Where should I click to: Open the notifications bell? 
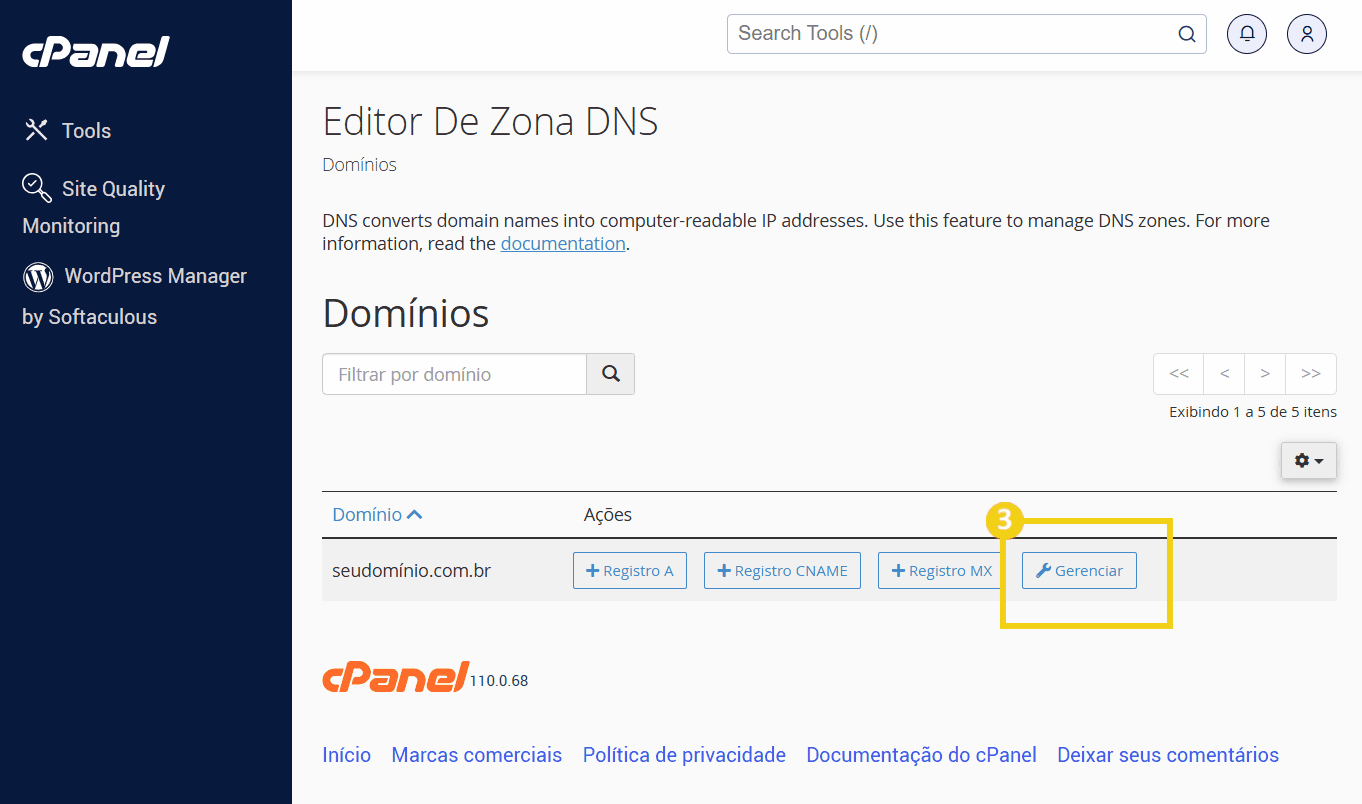point(1247,34)
